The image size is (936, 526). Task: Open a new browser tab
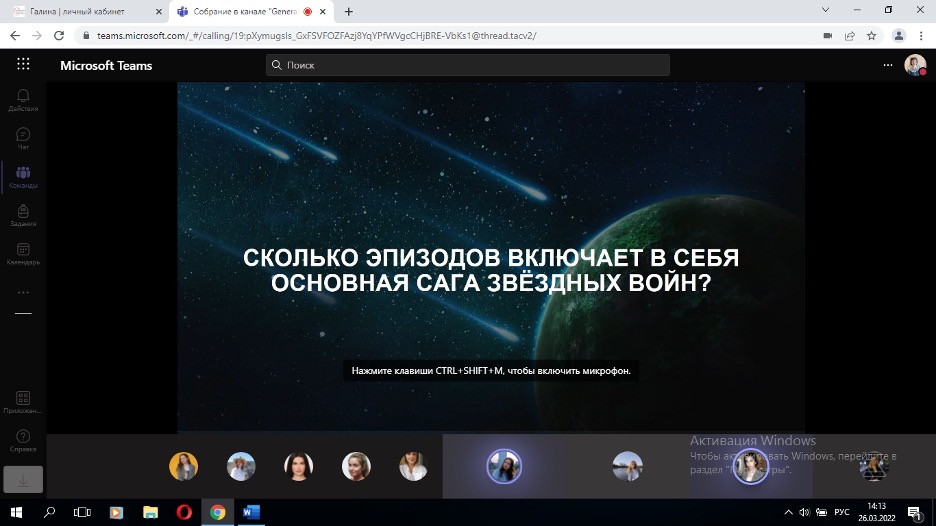point(349,11)
